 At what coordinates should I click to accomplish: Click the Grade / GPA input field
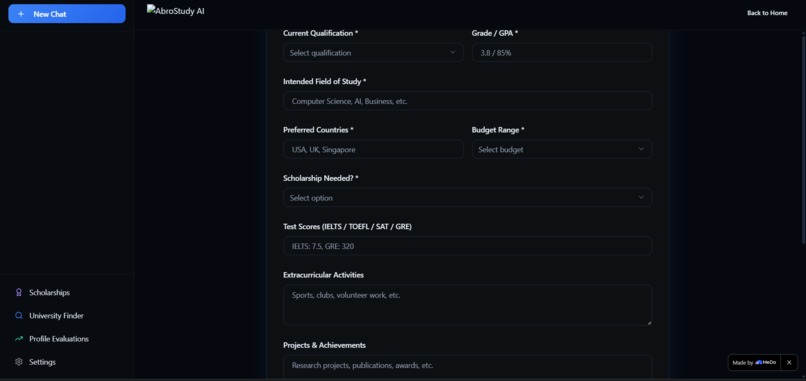coord(562,52)
